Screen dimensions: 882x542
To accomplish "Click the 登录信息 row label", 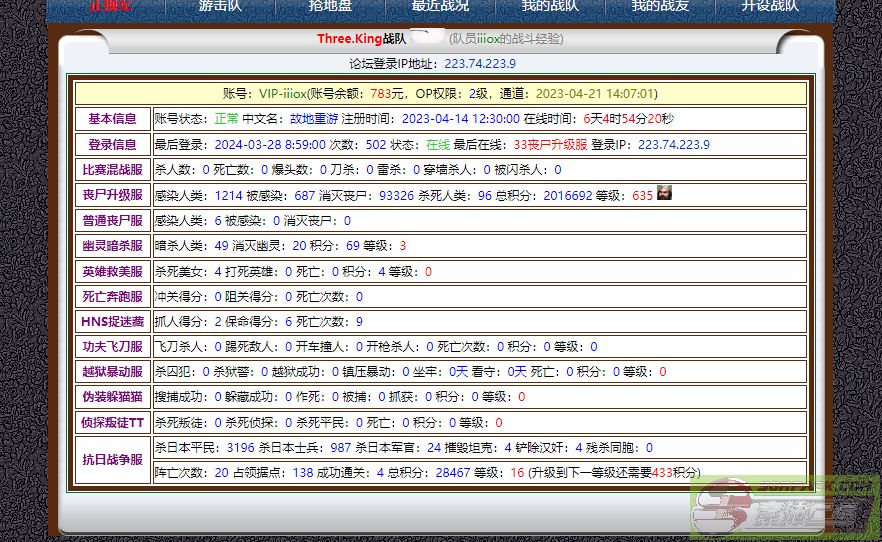I will point(112,145).
